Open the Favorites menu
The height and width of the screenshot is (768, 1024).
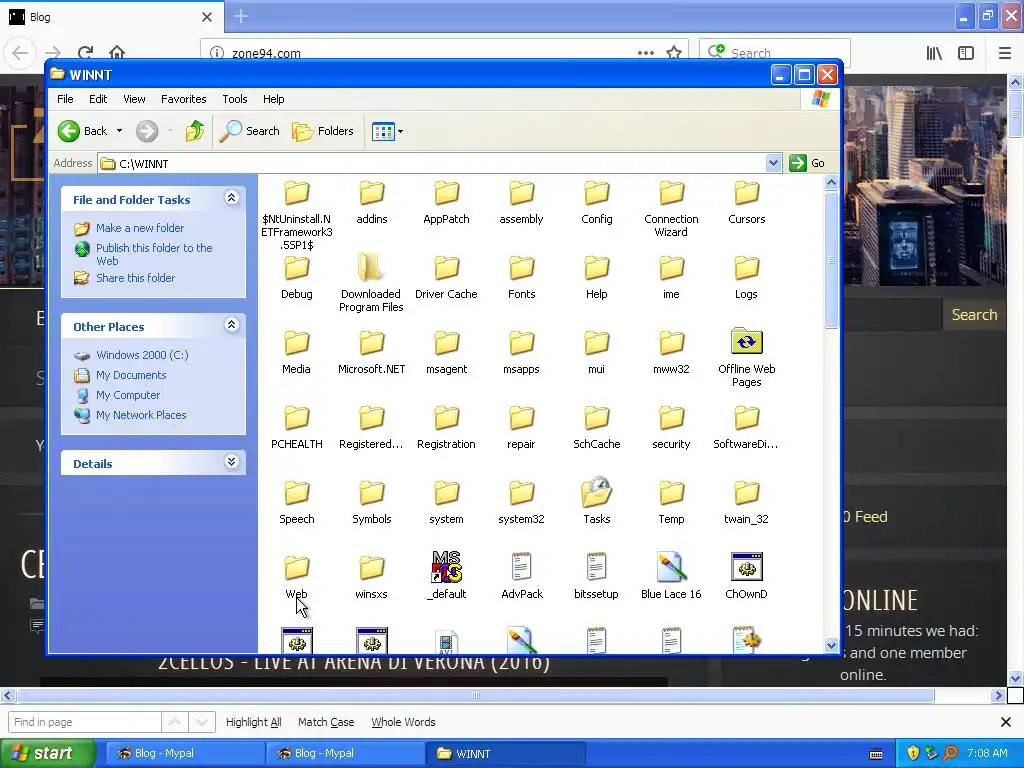pyautogui.click(x=184, y=99)
